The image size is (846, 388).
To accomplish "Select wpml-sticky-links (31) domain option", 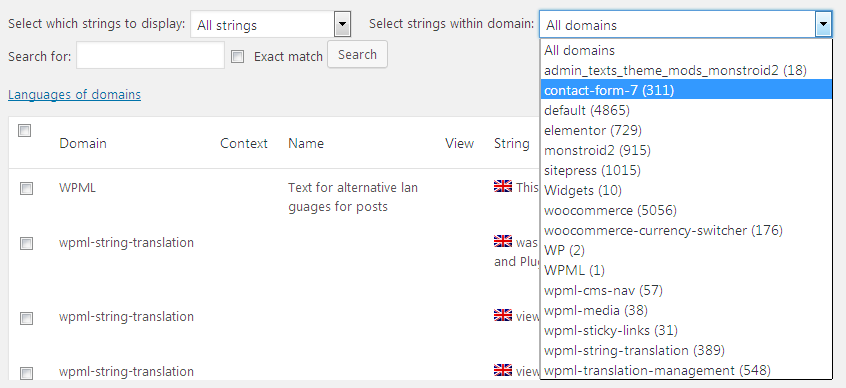I will (686, 330).
